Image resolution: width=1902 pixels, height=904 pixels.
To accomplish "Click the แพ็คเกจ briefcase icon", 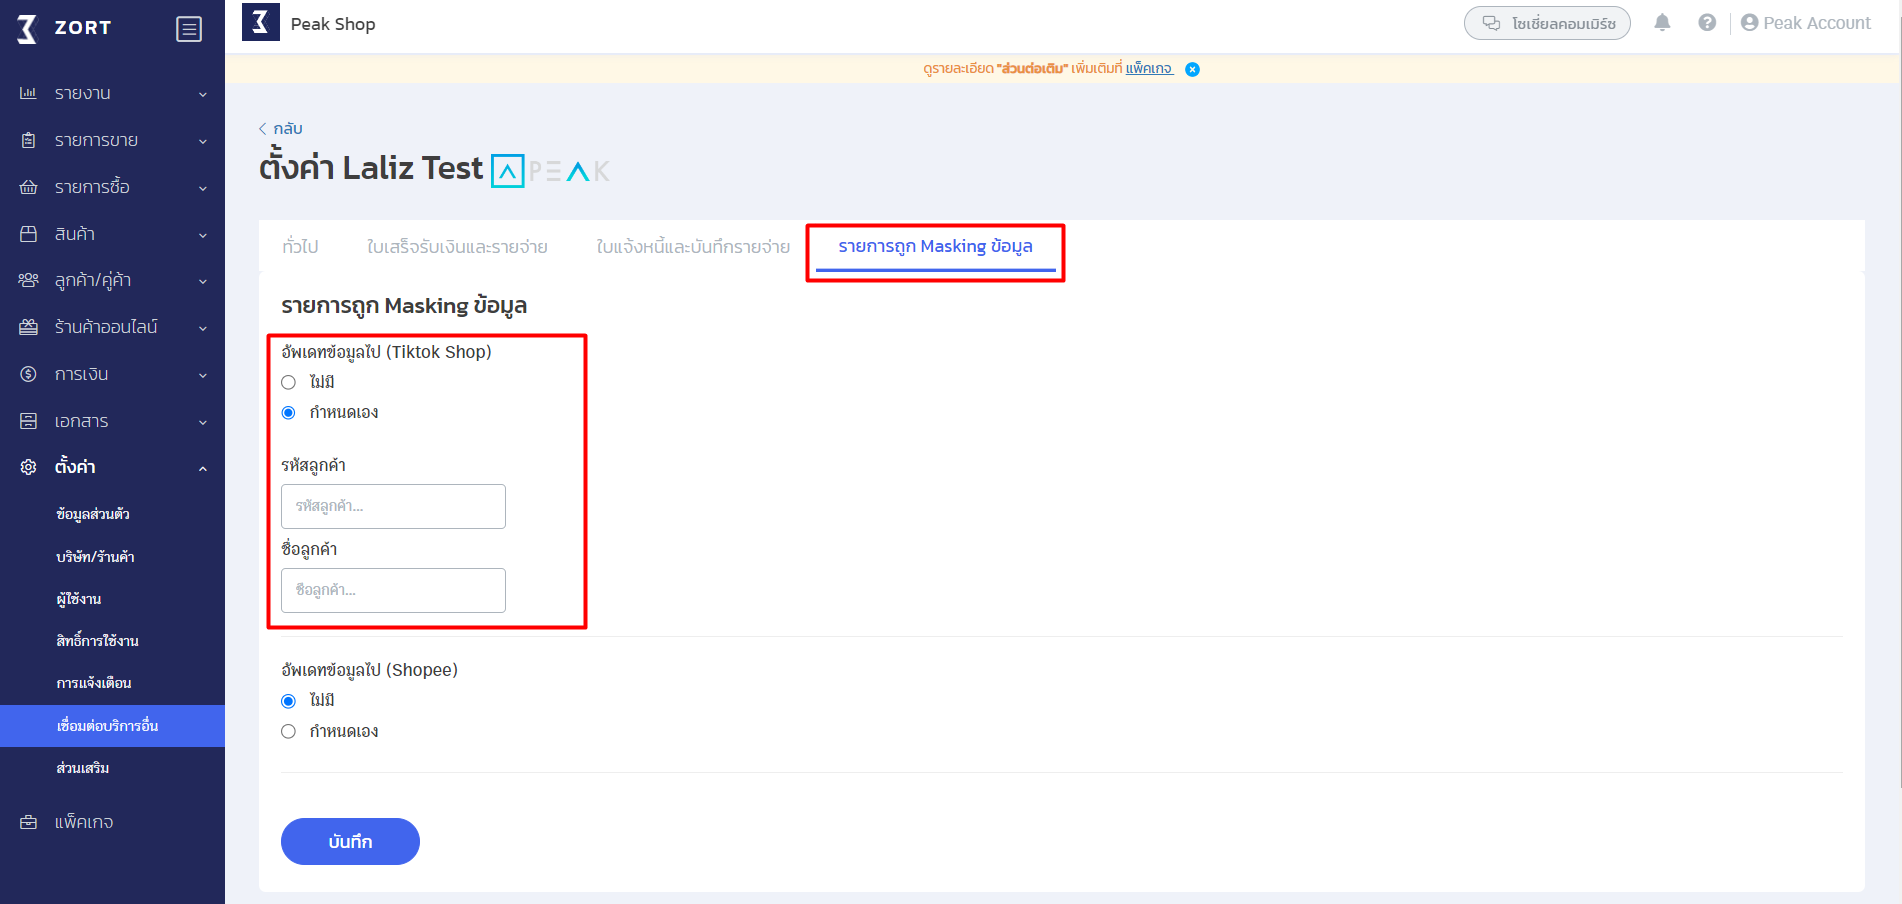I will (x=28, y=822).
